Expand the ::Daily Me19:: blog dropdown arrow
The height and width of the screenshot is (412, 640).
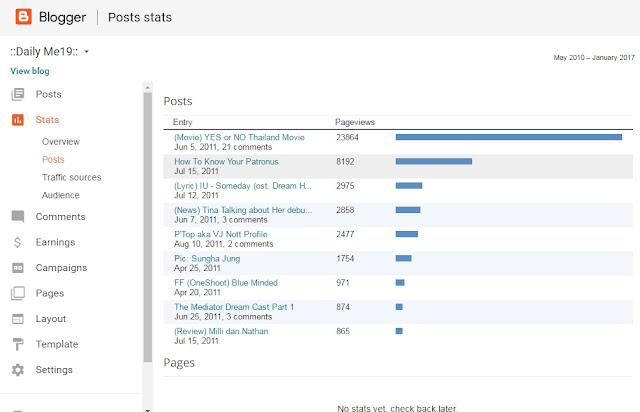click(86, 52)
